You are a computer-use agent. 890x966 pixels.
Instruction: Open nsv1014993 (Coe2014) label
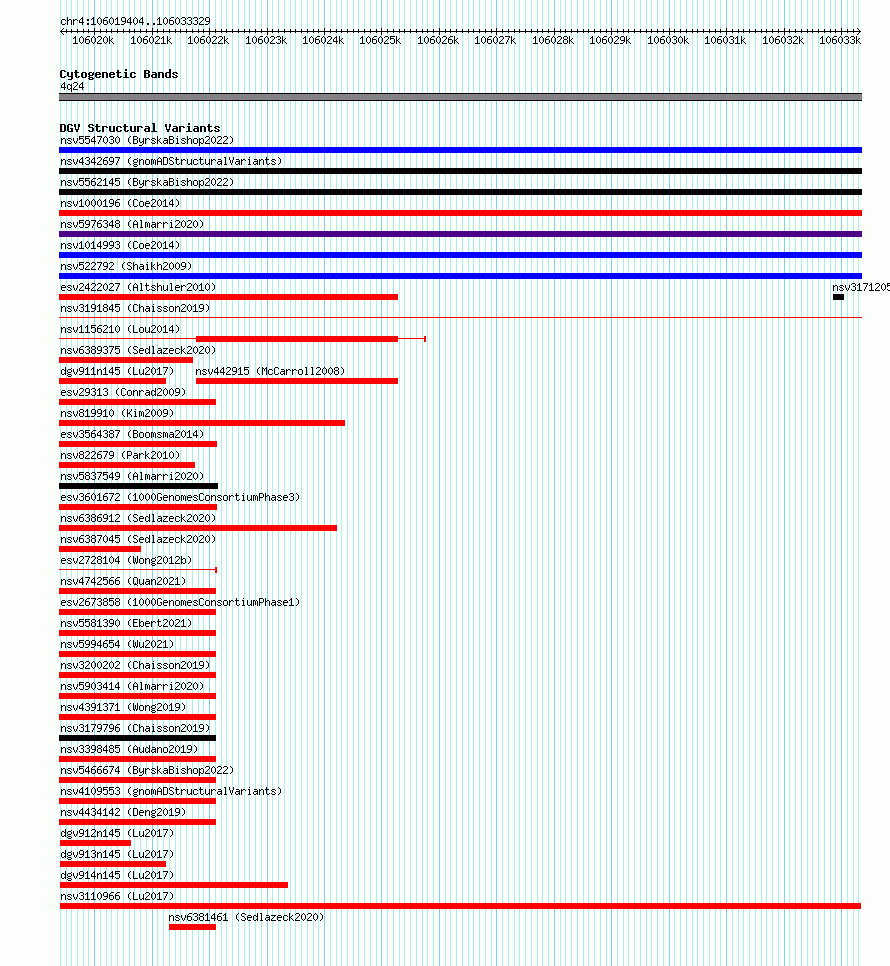tap(120, 245)
